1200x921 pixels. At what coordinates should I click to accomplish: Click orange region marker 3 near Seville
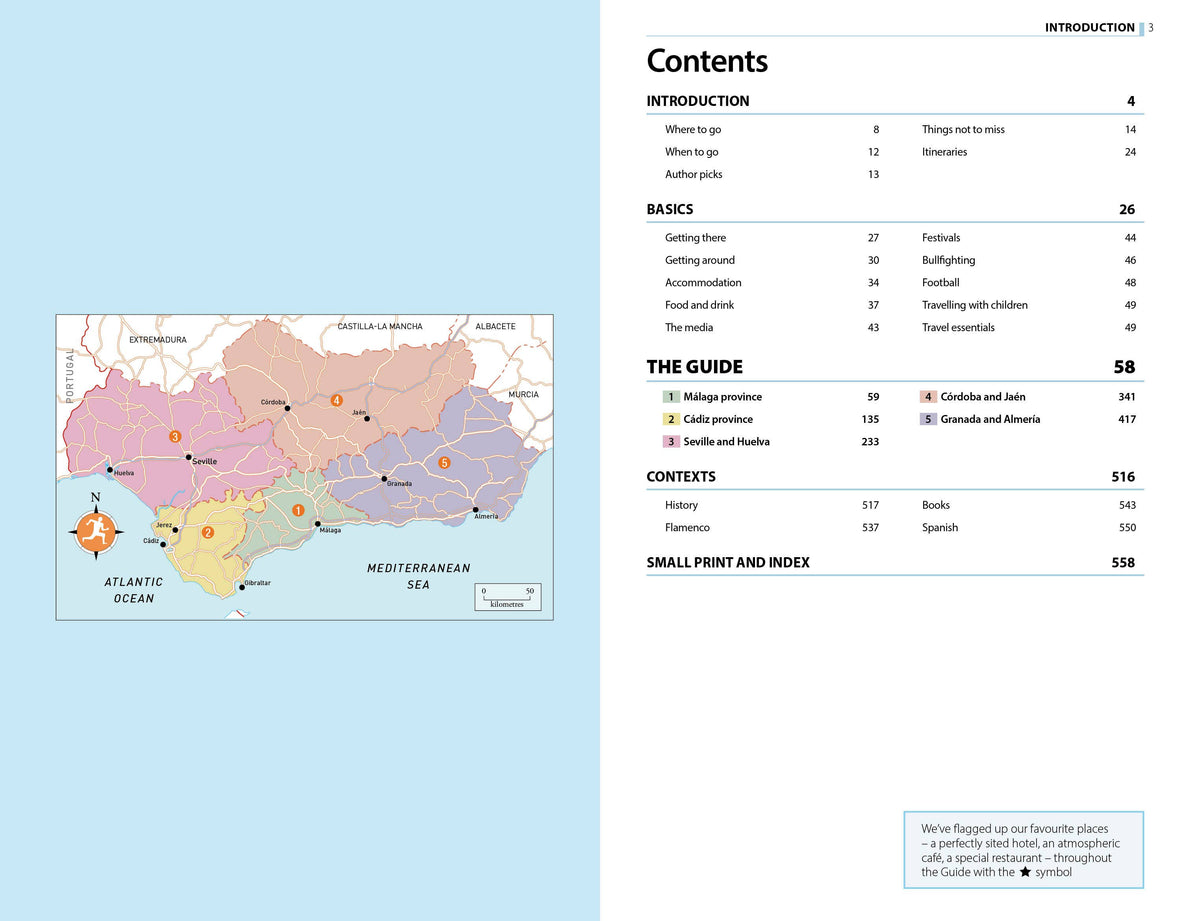175,436
